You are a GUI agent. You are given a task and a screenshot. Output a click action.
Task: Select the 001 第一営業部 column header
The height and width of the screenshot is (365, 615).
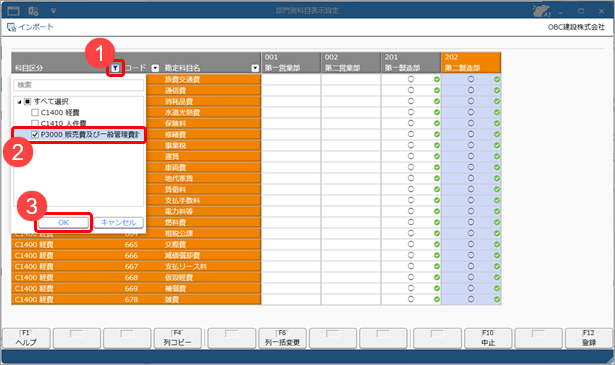(x=291, y=63)
